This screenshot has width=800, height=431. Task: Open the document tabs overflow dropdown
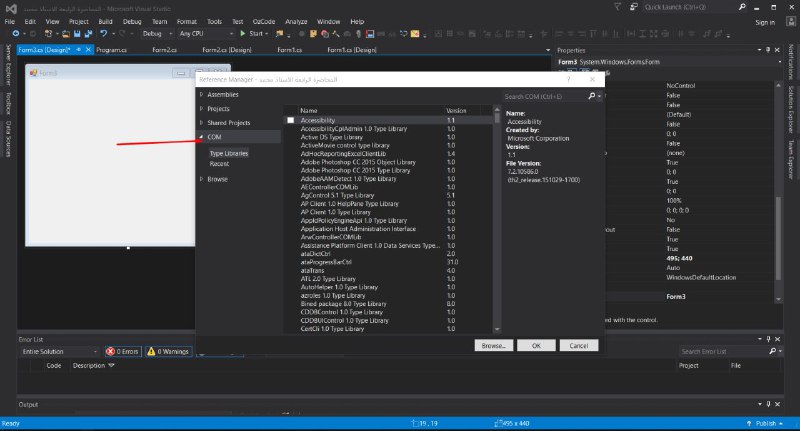tap(548, 50)
